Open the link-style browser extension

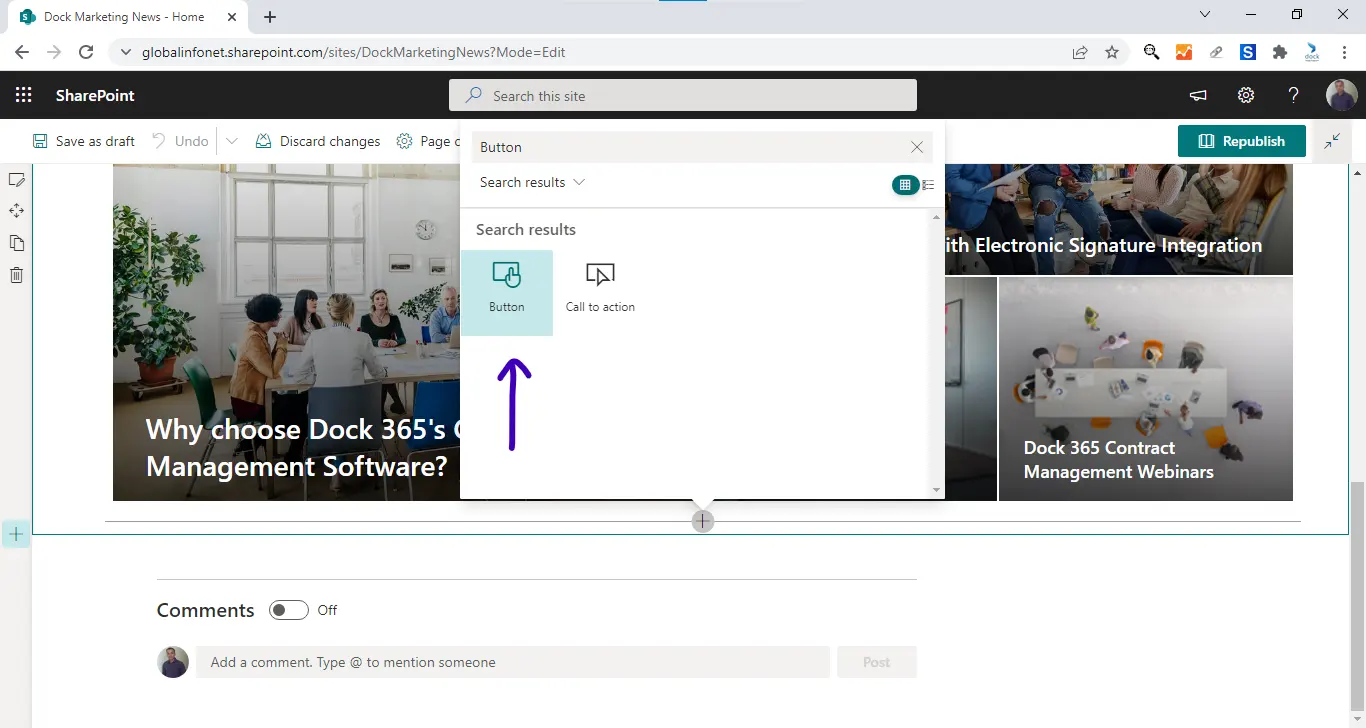[x=1216, y=52]
